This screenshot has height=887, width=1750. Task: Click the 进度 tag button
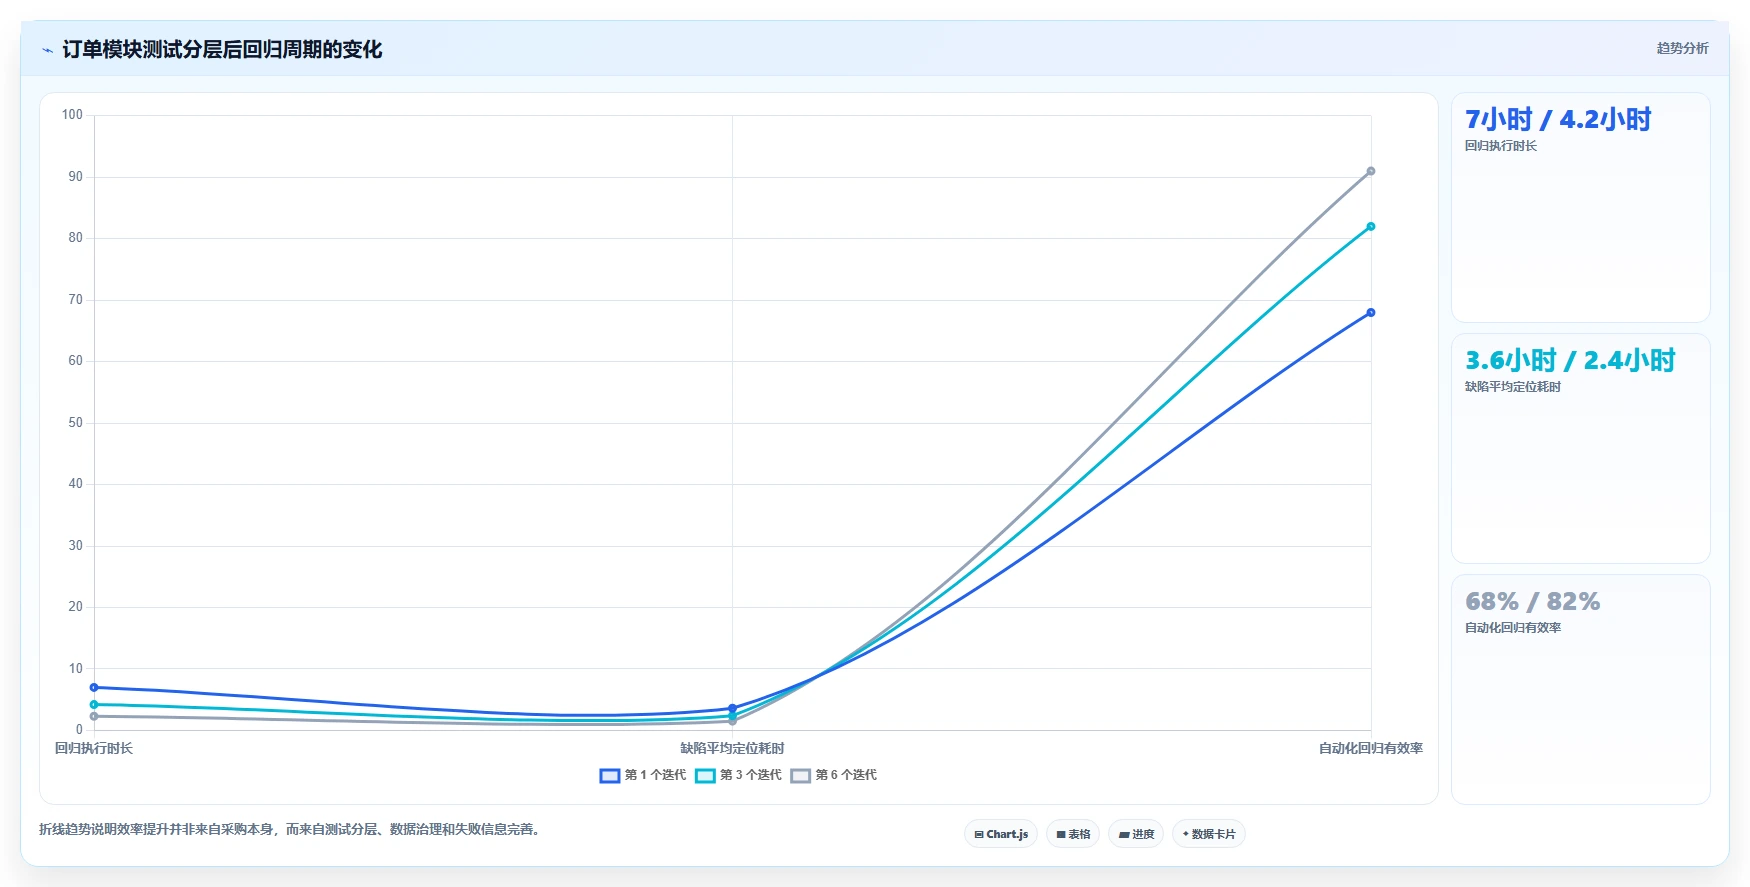1136,834
